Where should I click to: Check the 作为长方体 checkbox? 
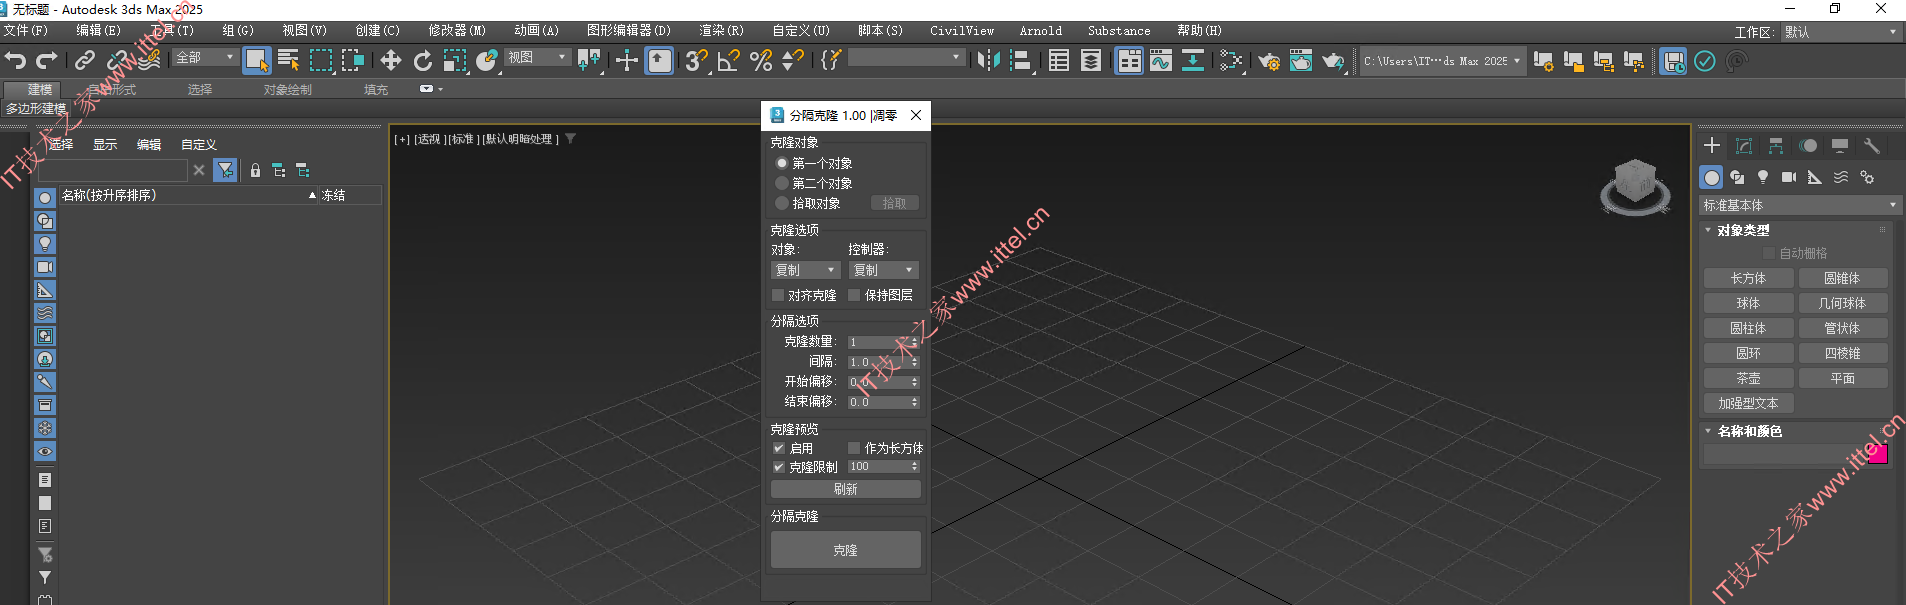(854, 448)
